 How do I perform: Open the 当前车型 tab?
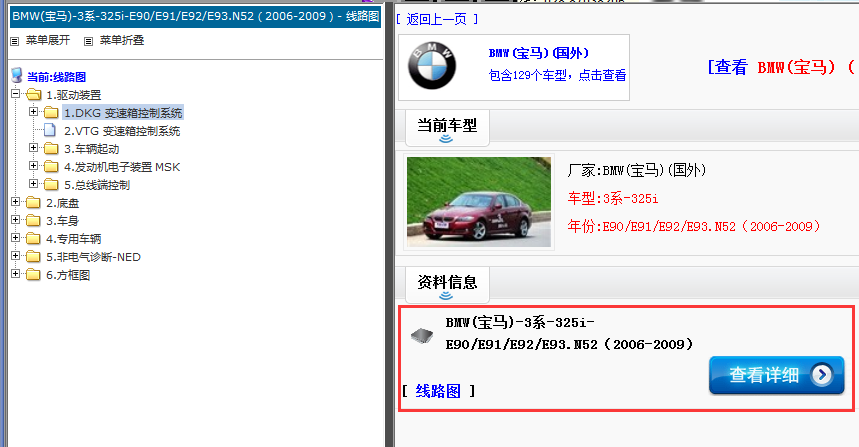coord(447,126)
